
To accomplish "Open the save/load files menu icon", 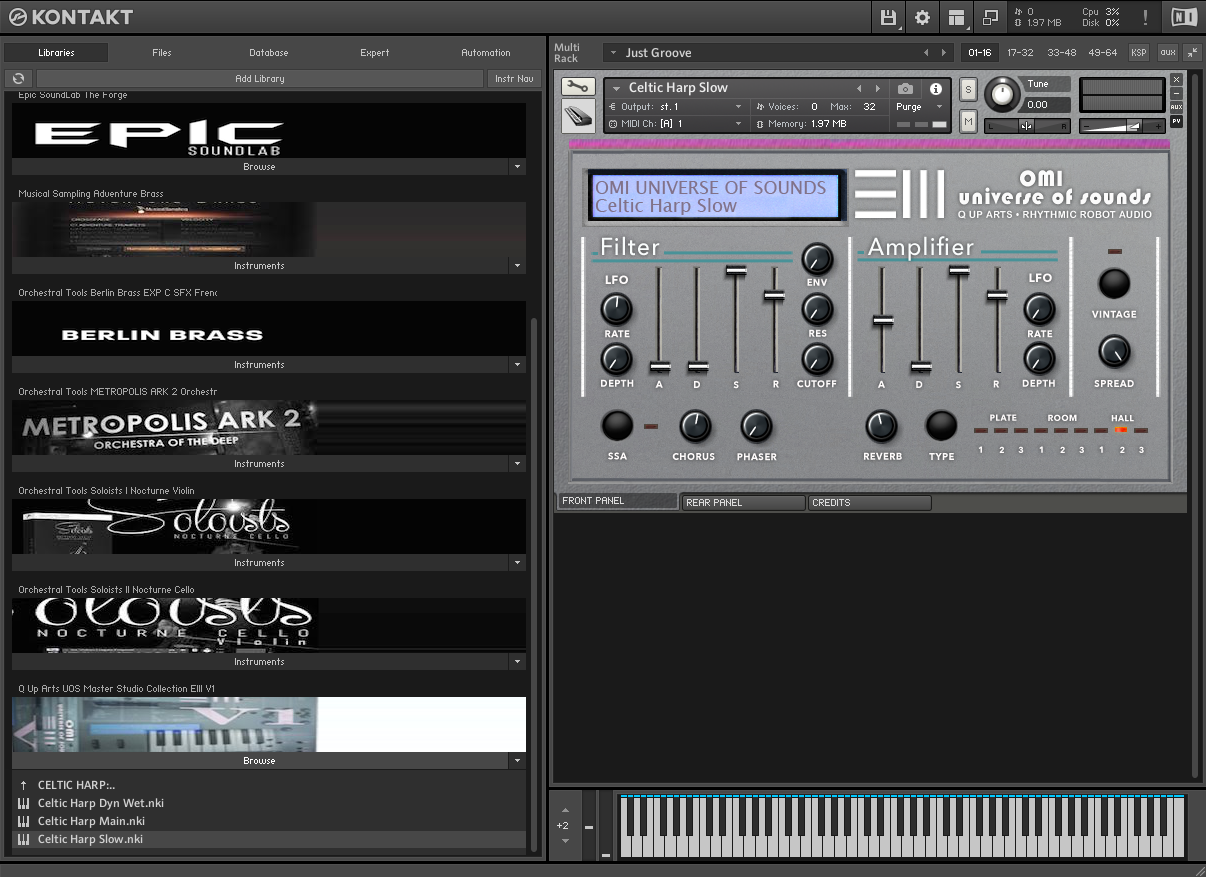I will pos(888,17).
